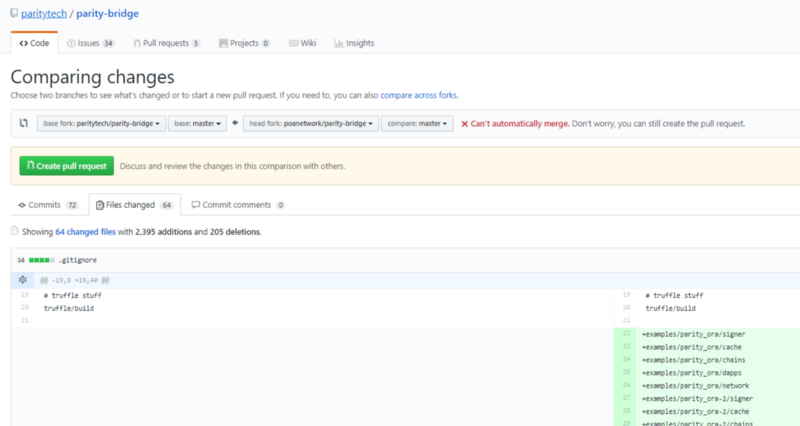Click the Wiki tab book icon
Viewport: 800px width, 426px height.
pyautogui.click(x=293, y=43)
